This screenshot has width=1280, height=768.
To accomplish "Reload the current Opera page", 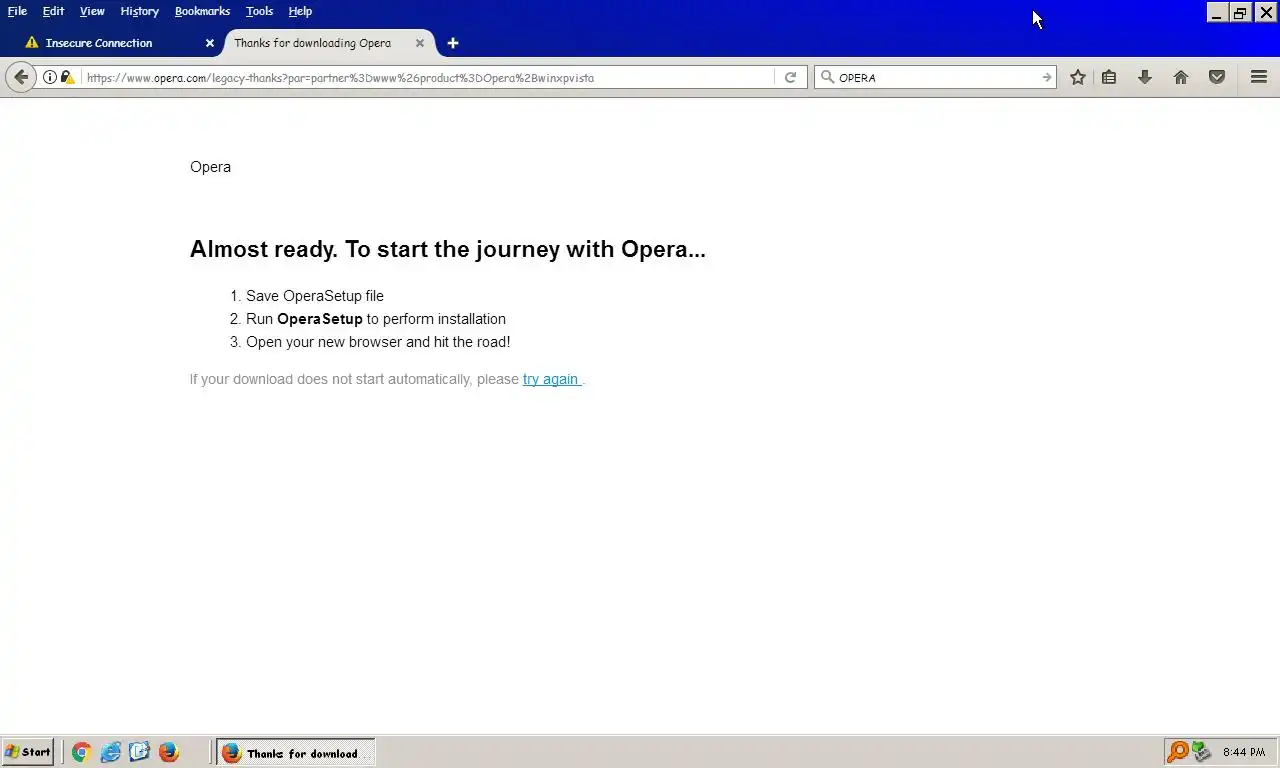I will [790, 77].
